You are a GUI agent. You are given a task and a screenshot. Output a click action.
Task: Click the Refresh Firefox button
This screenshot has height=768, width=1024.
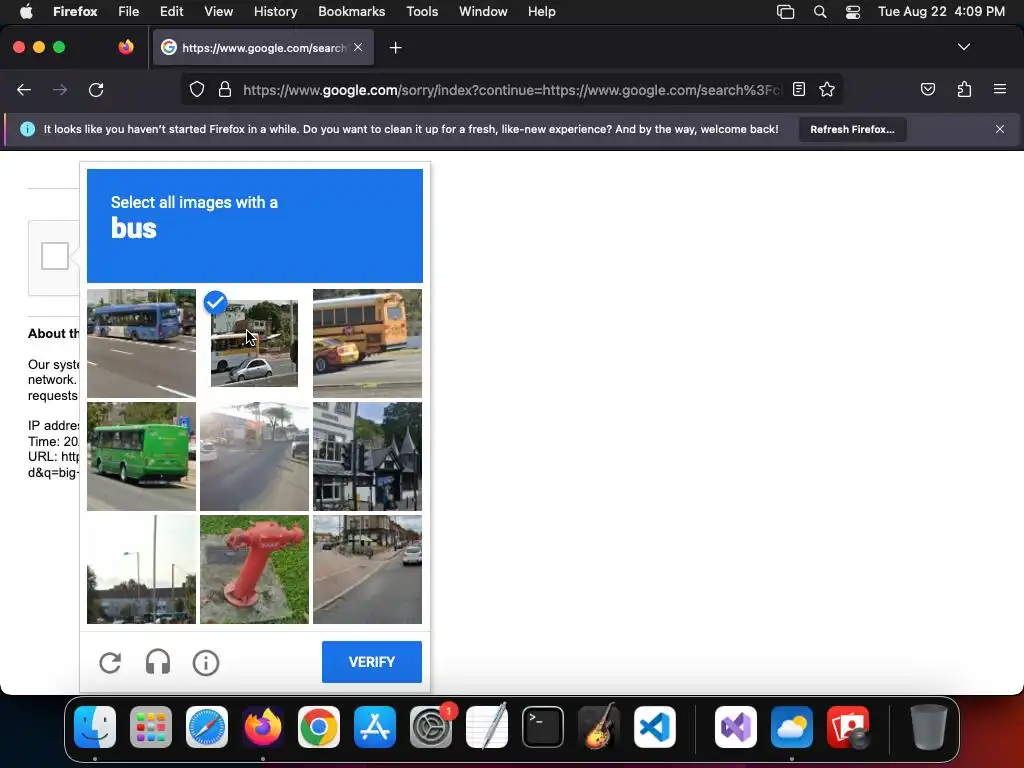pyautogui.click(x=852, y=129)
